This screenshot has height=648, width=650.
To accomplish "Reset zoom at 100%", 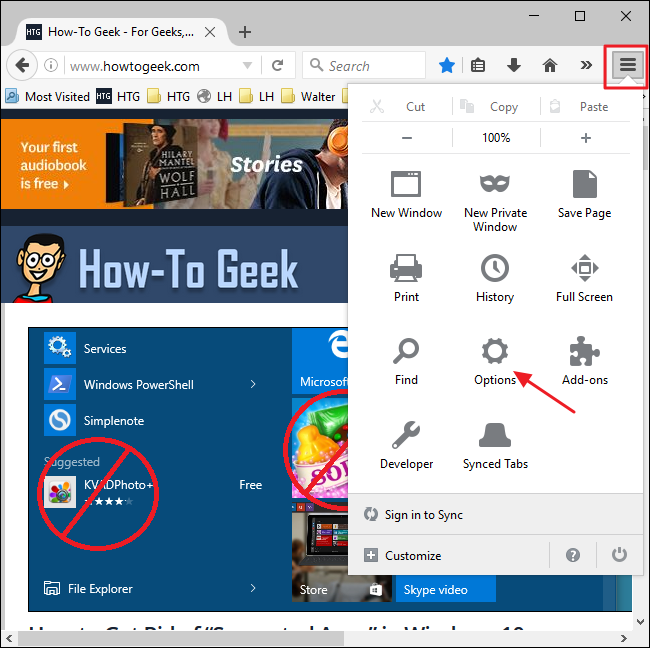I will coord(496,138).
